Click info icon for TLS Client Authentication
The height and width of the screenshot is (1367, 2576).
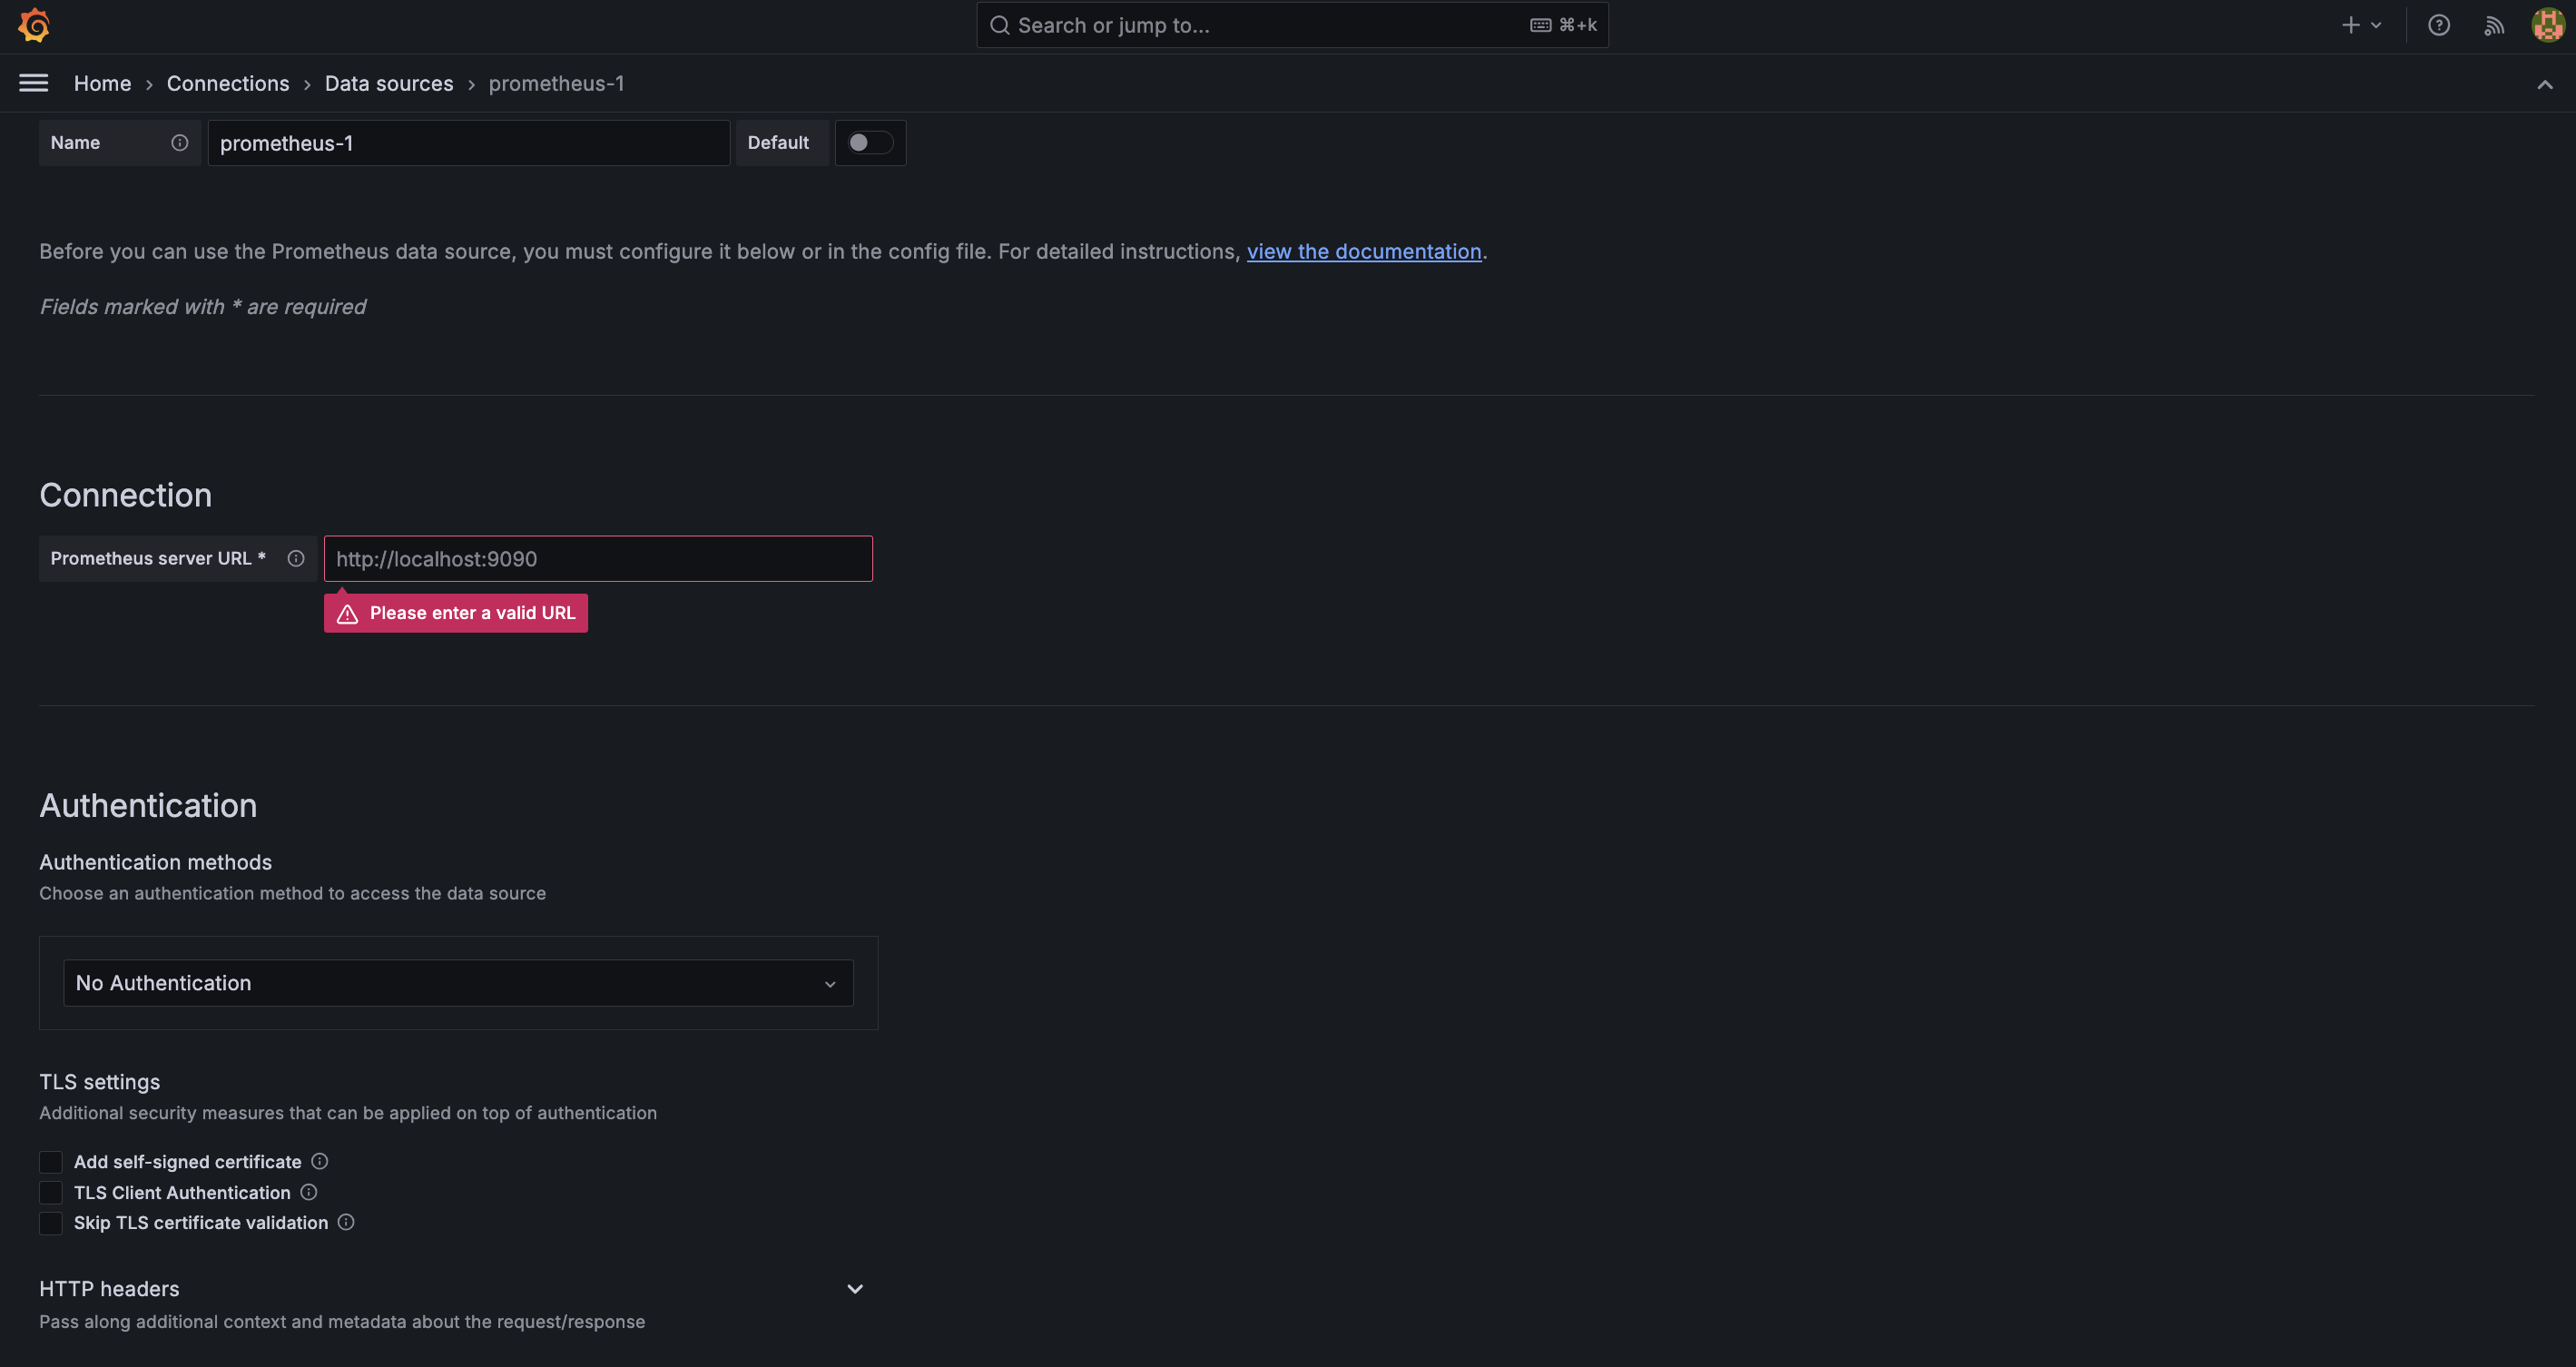309,1192
